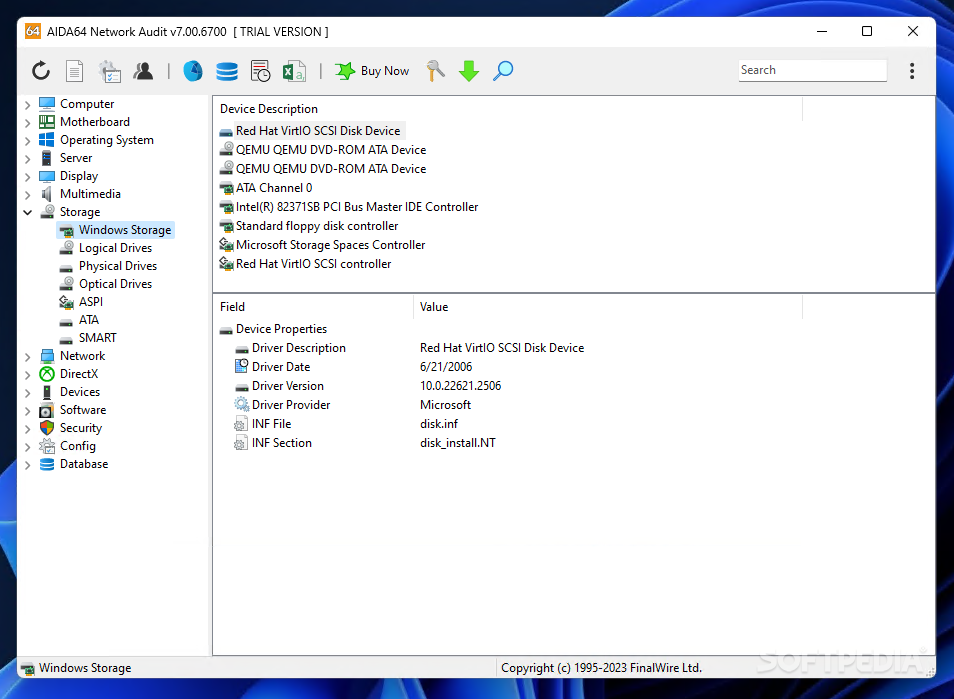
Task: Click the Software icon in tree
Action: (47, 410)
